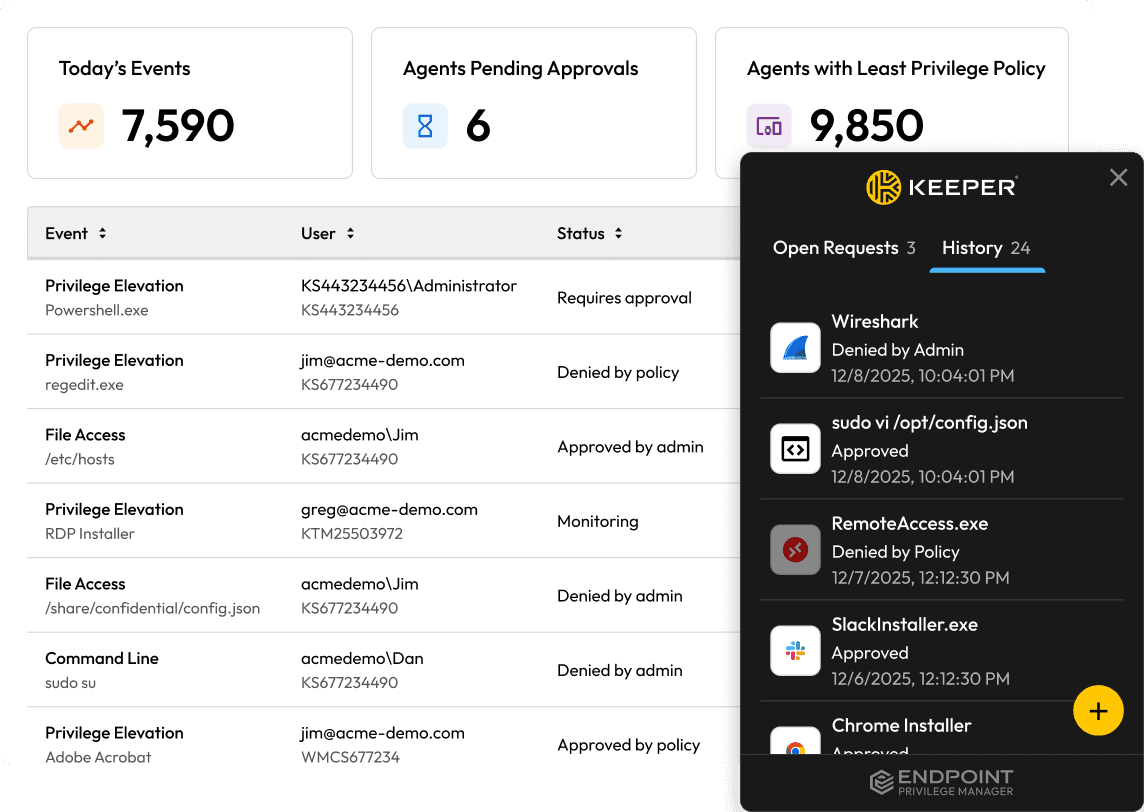The height and width of the screenshot is (812, 1144).
Task: Click the code terminal icon for sudo vi
Action: point(795,449)
